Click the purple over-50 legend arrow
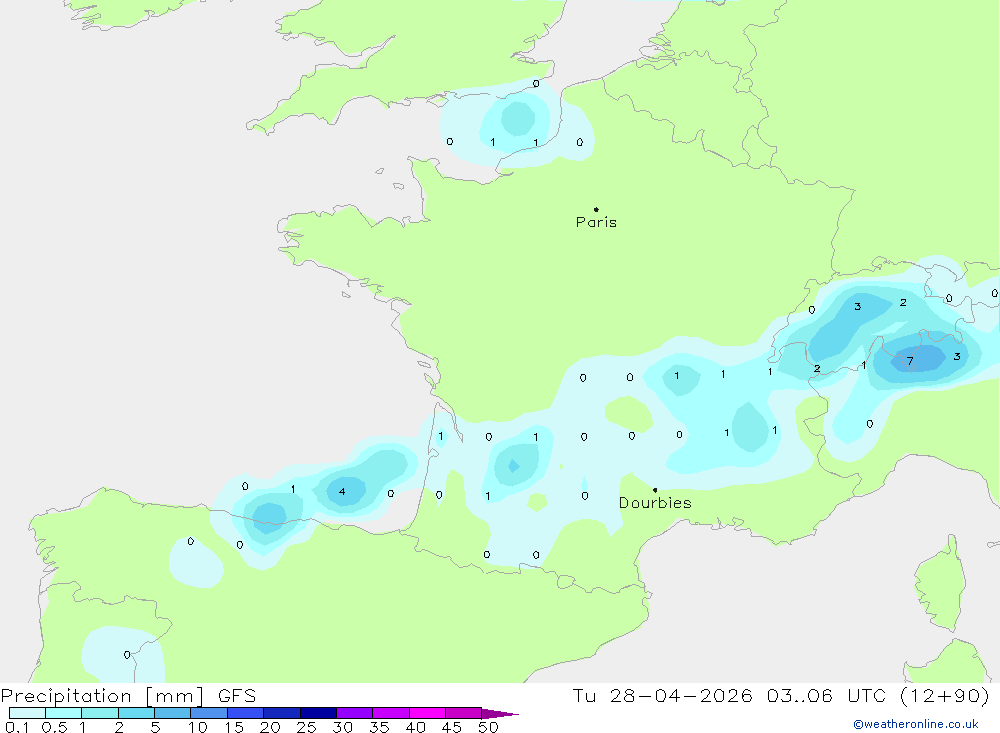Image resolution: width=1000 pixels, height=733 pixels. (x=499, y=714)
